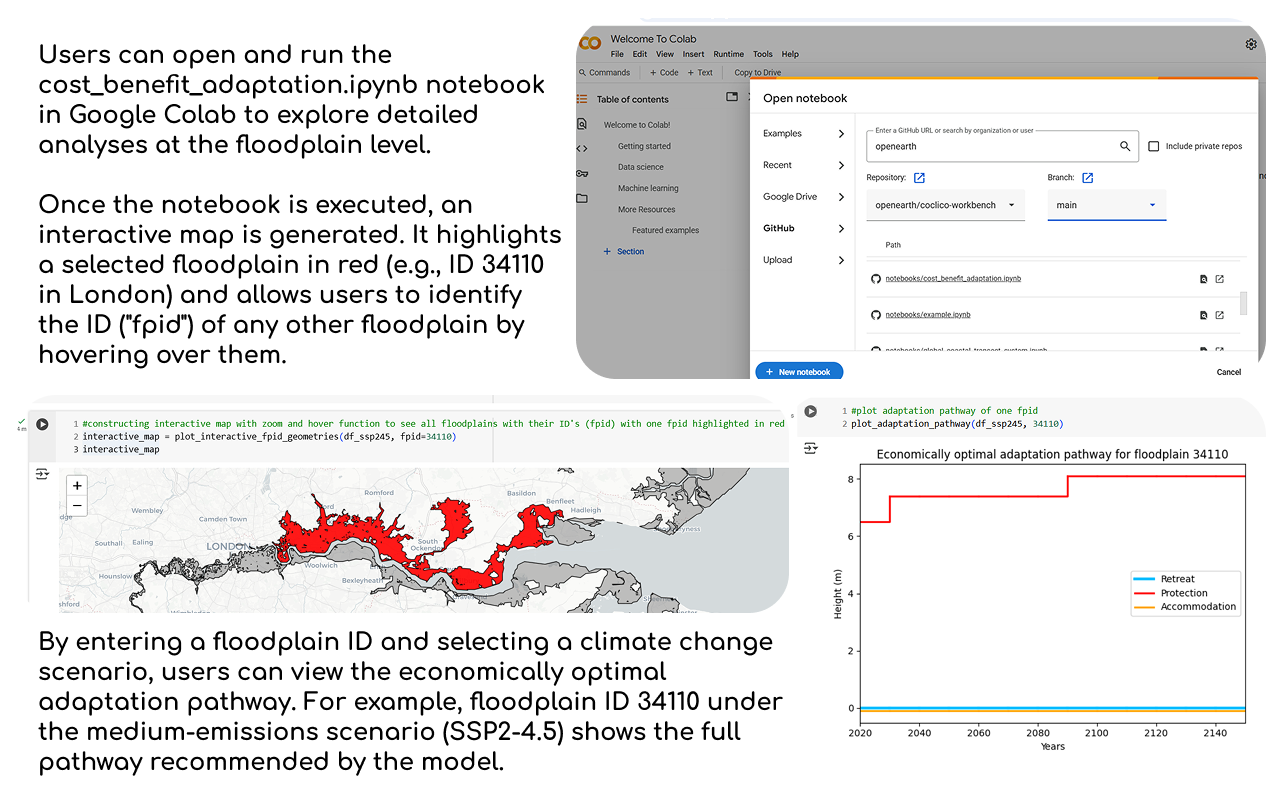Enable Include private repos checkbox
Viewport: 1280px width, 800px height.
click(x=1154, y=146)
